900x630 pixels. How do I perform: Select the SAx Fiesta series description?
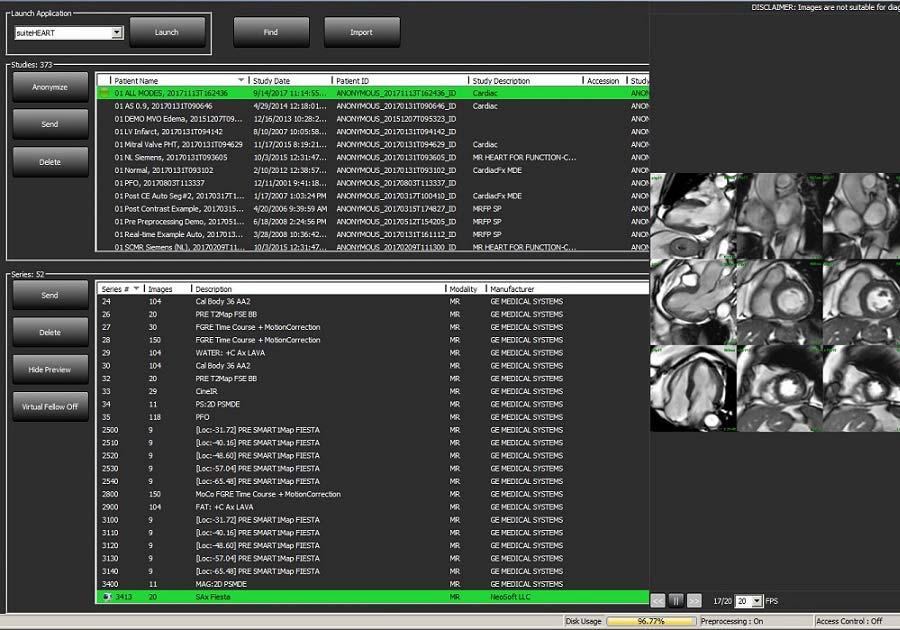tap(213, 597)
